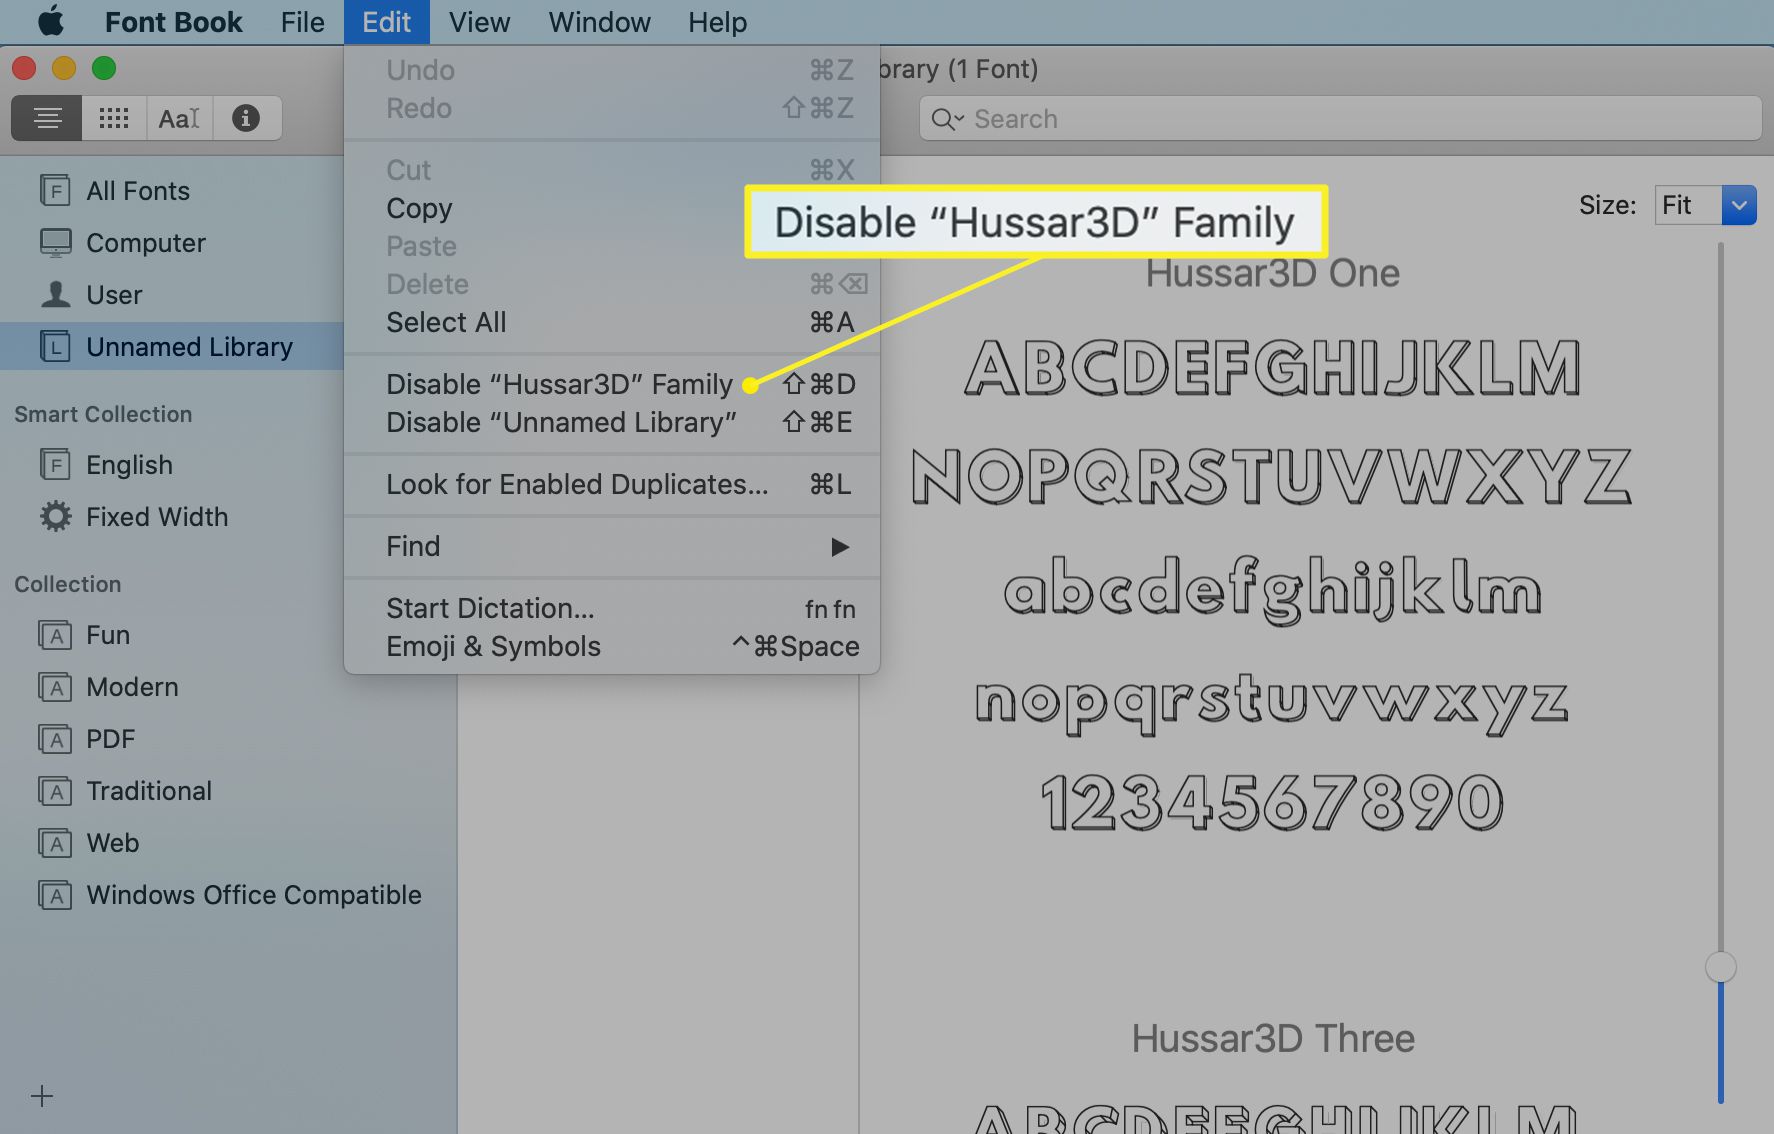This screenshot has width=1774, height=1134.
Task: Switch to custom text preview icon
Action: 180,118
